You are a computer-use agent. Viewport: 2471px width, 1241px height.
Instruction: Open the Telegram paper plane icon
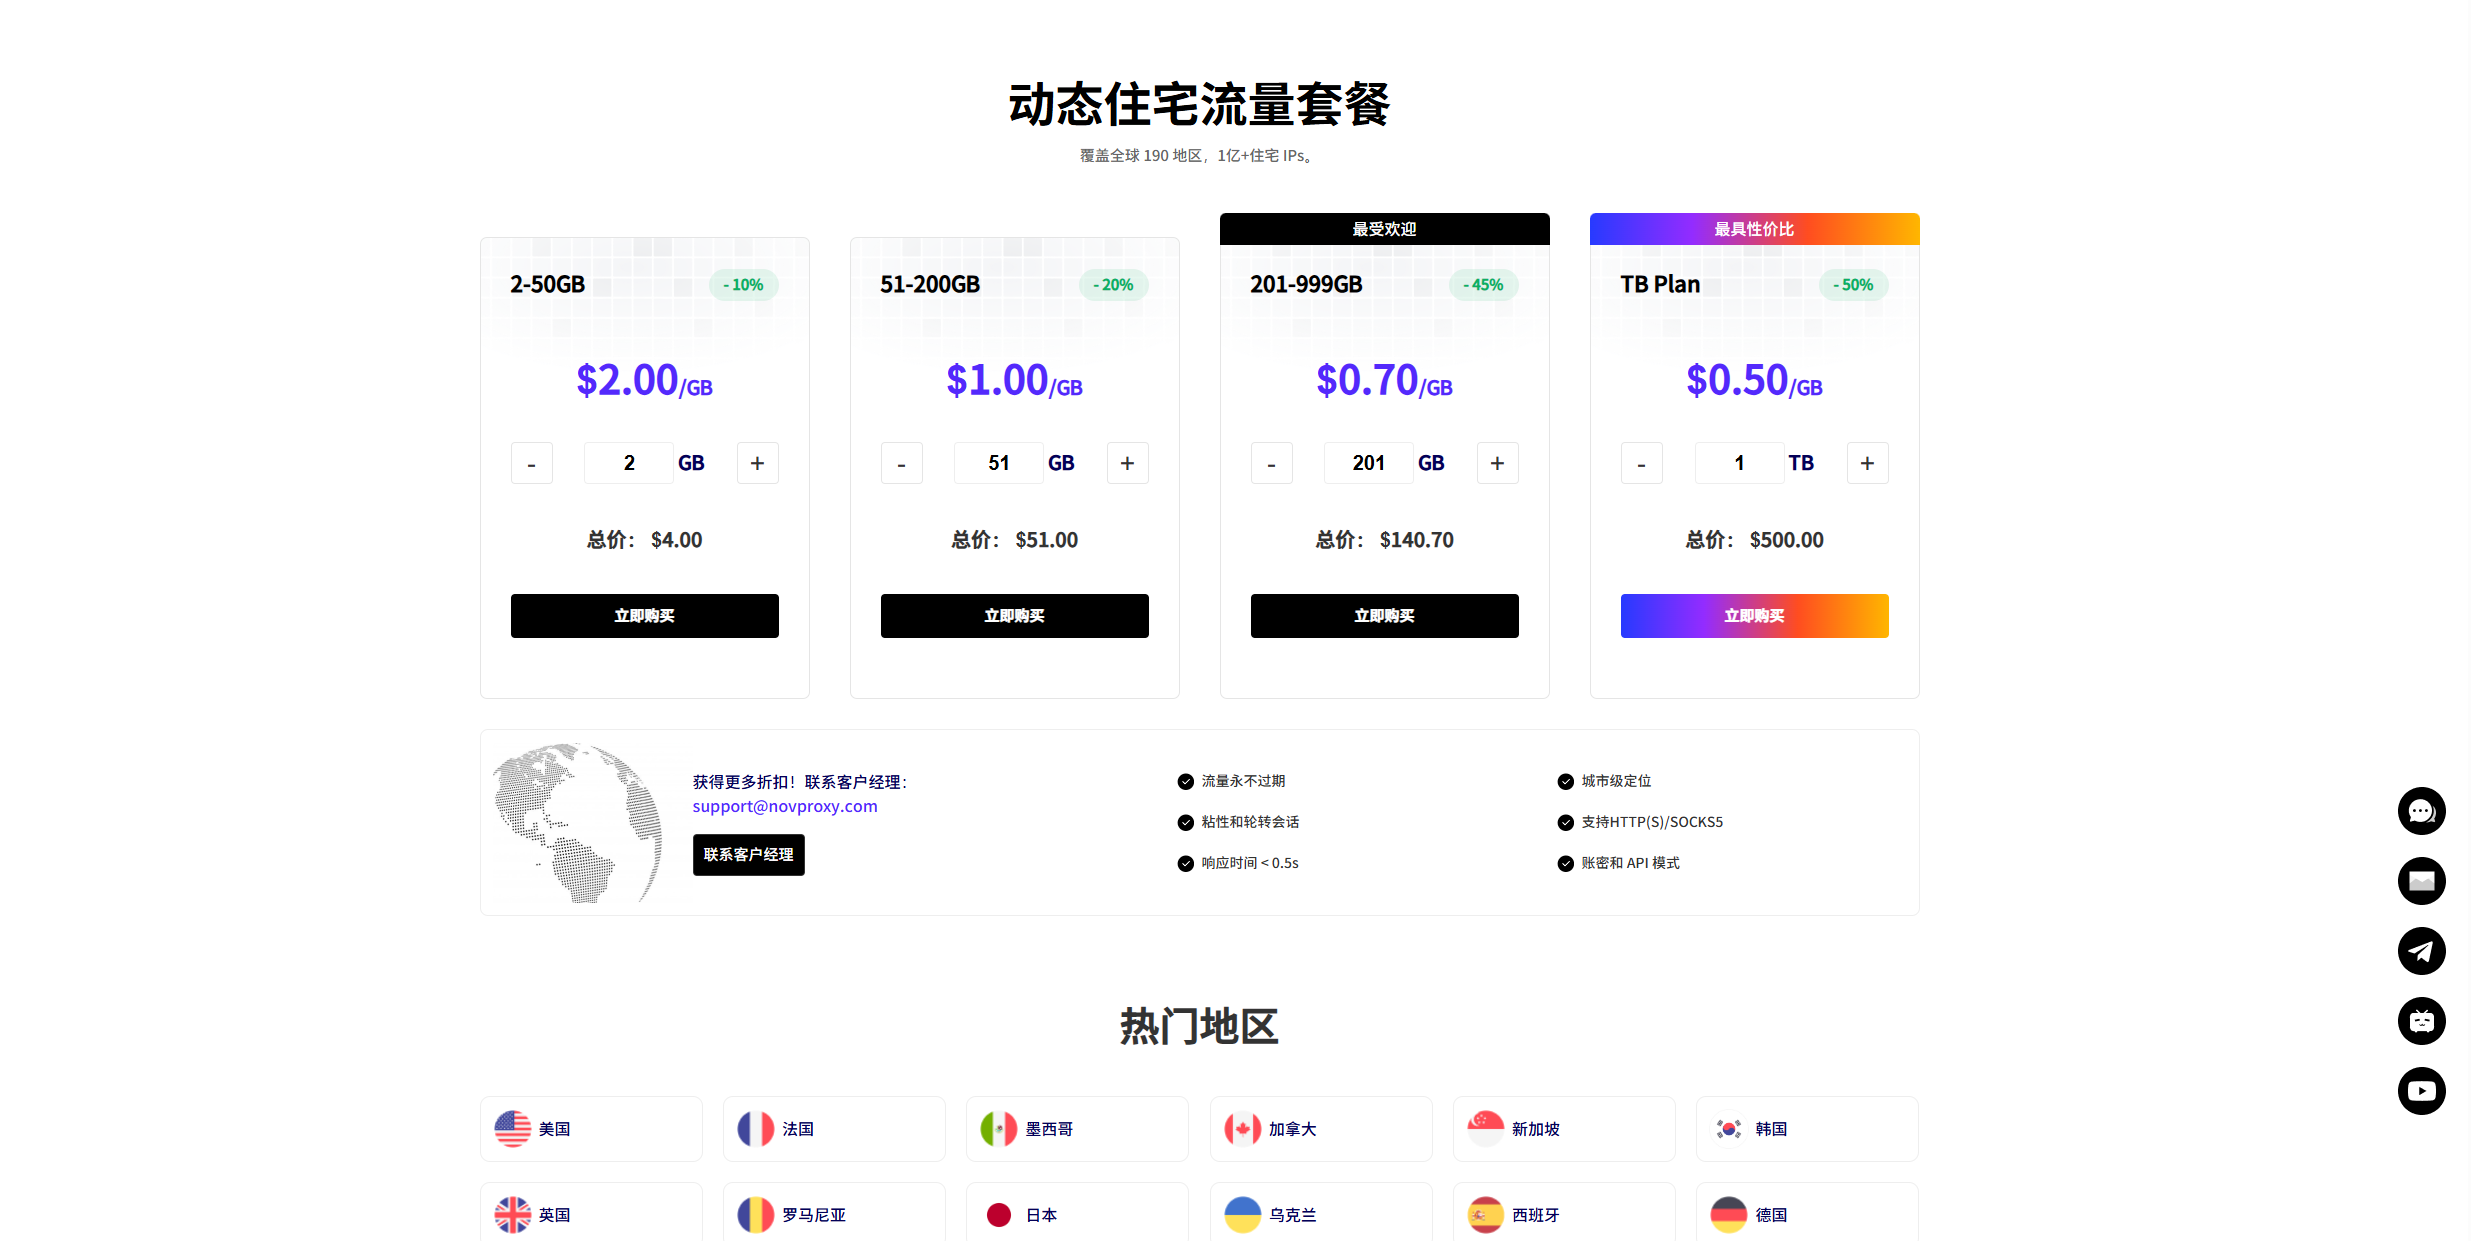point(2421,951)
